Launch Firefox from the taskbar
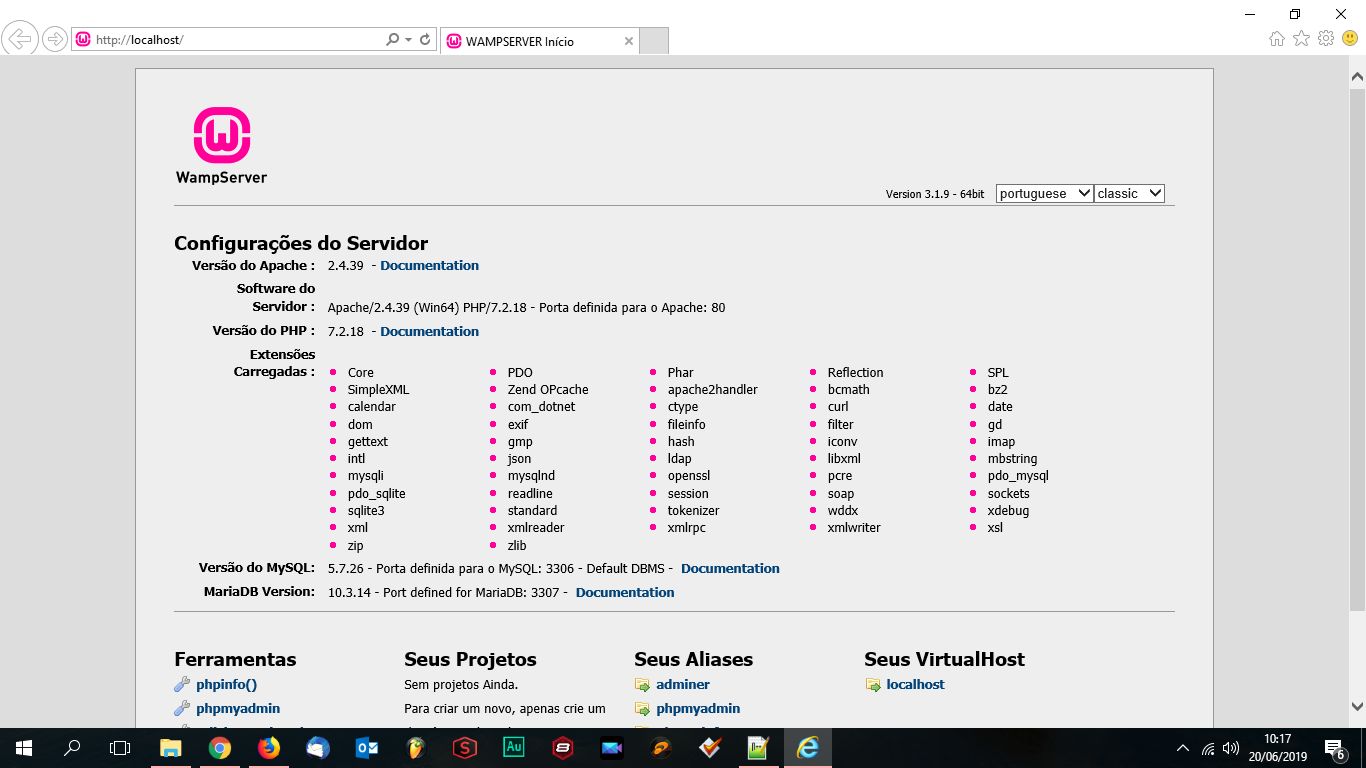 click(269, 748)
